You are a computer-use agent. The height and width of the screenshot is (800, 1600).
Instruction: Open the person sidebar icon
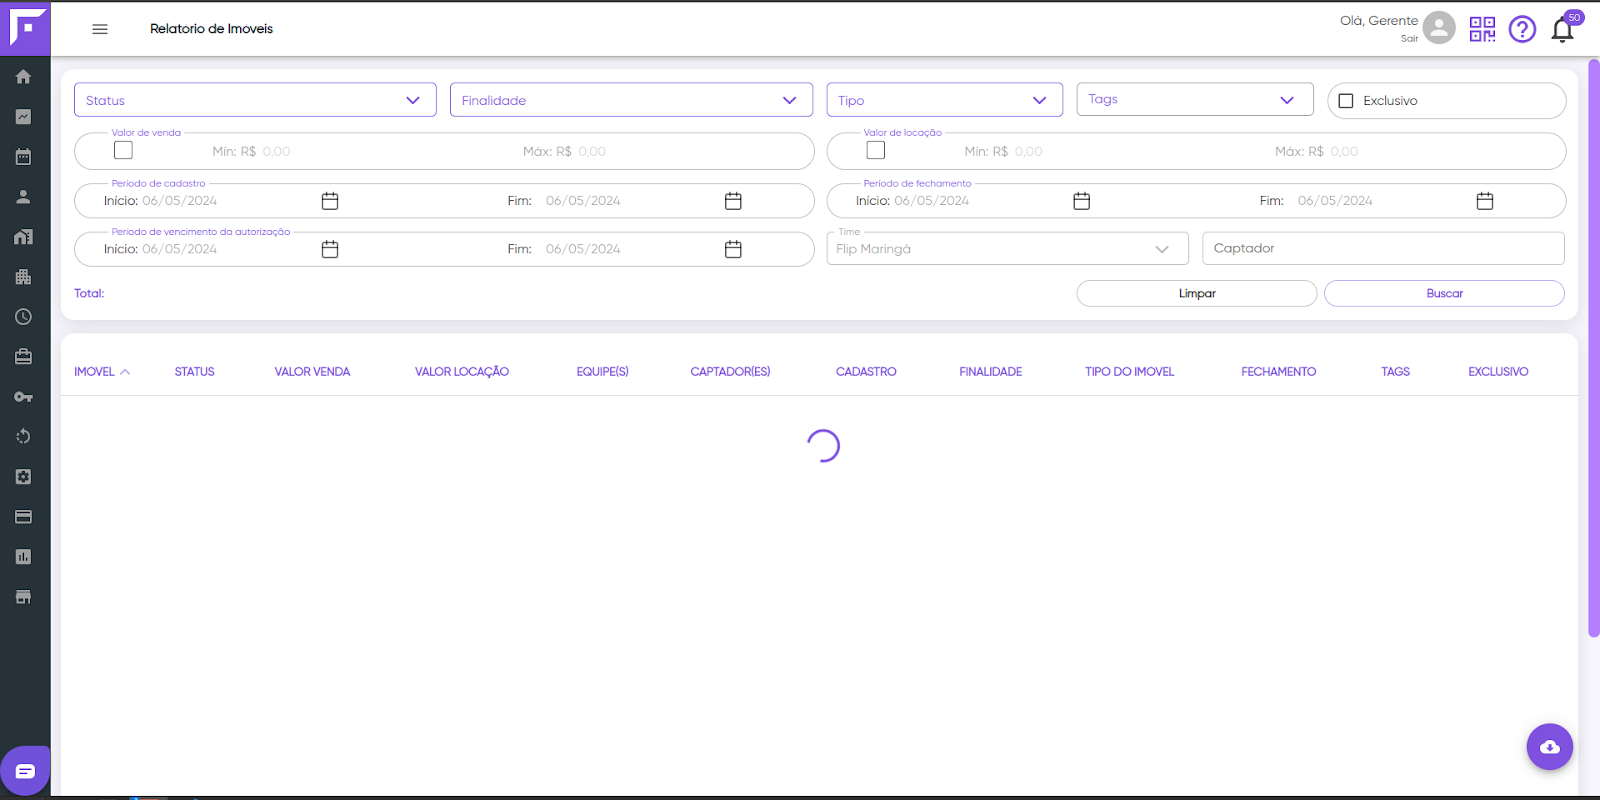(23, 197)
